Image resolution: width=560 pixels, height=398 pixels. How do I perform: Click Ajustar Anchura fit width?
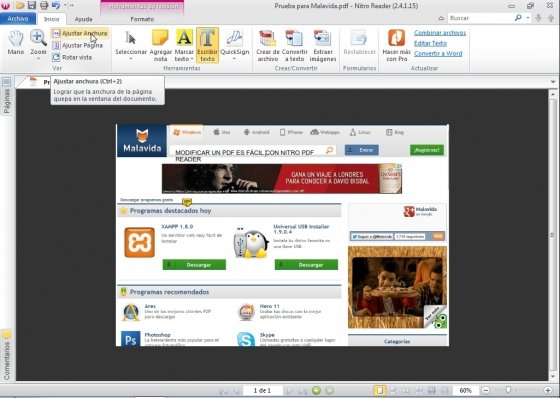[80, 33]
